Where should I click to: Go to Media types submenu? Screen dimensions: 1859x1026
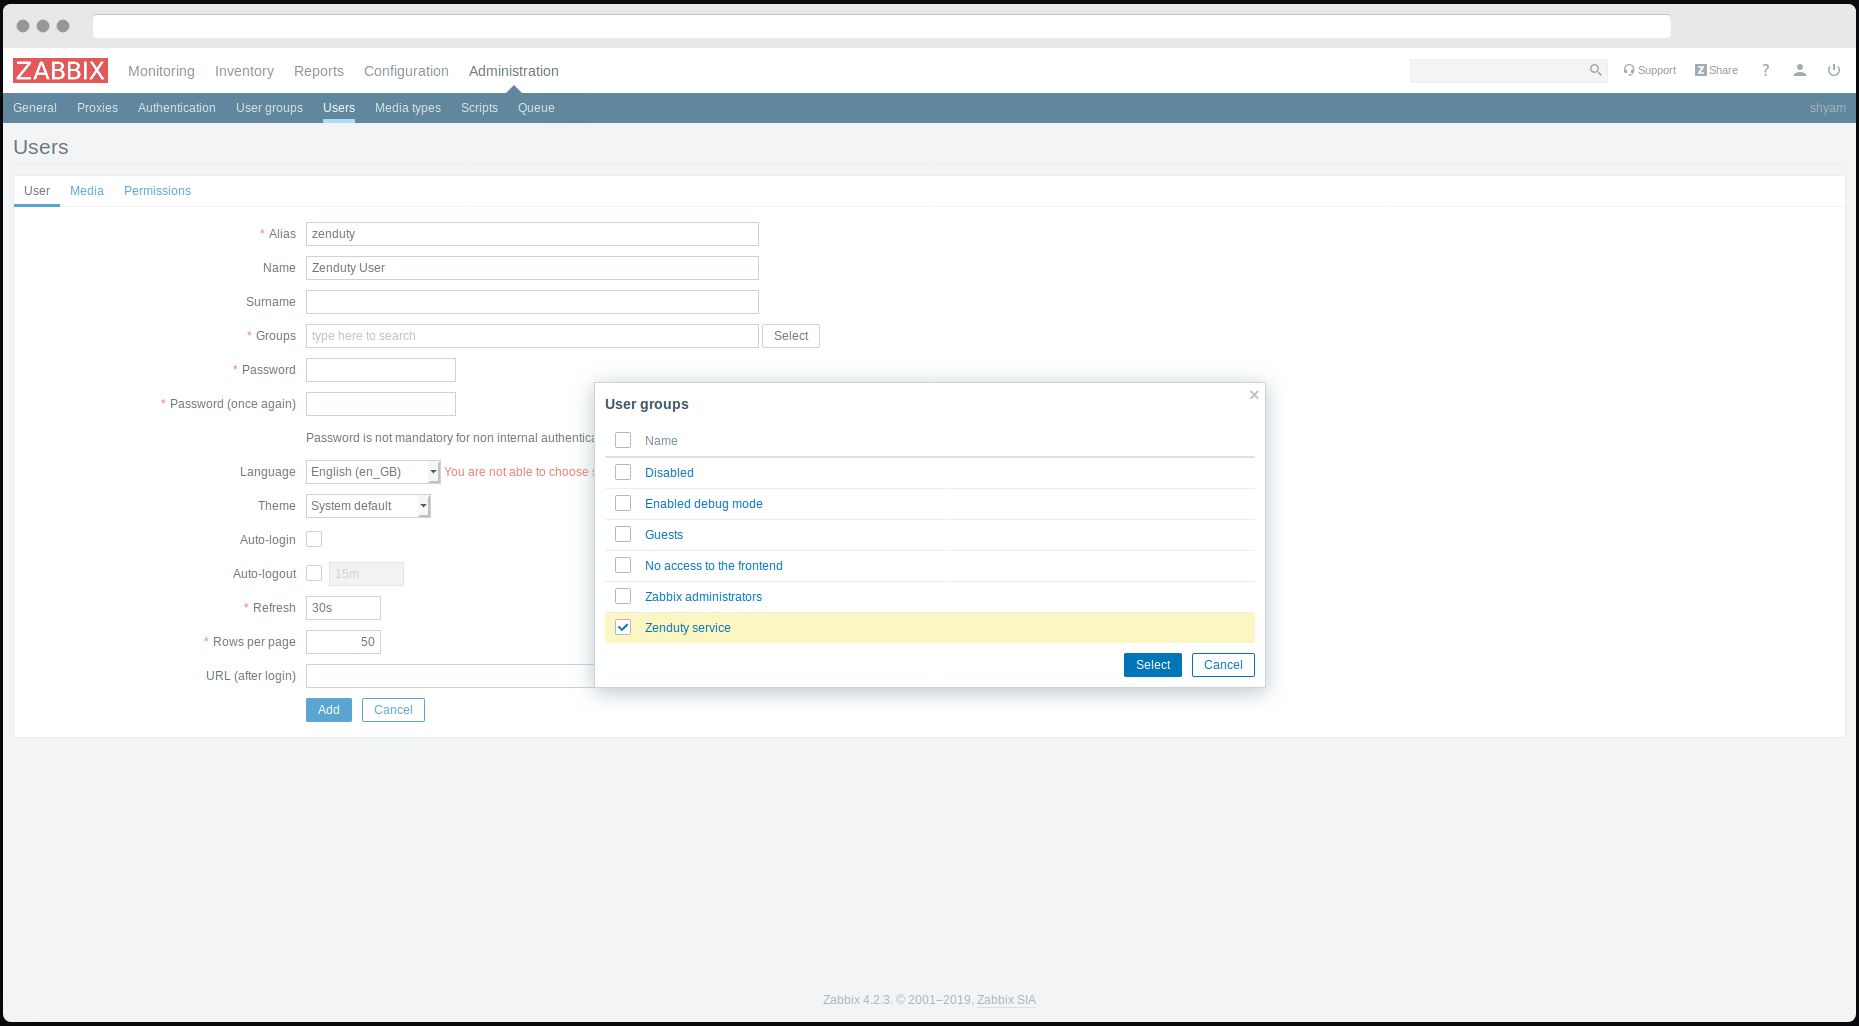pyautogui.click(x=408, y=108)
